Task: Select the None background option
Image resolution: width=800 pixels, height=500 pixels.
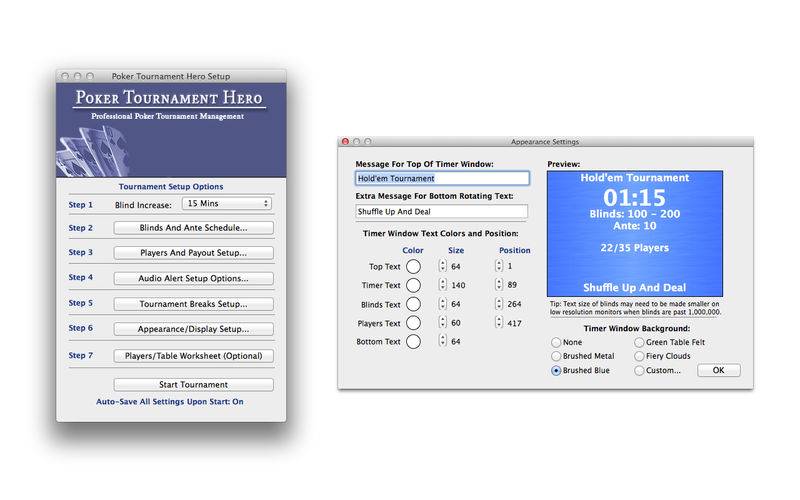Action: click(x=556, y=342)
